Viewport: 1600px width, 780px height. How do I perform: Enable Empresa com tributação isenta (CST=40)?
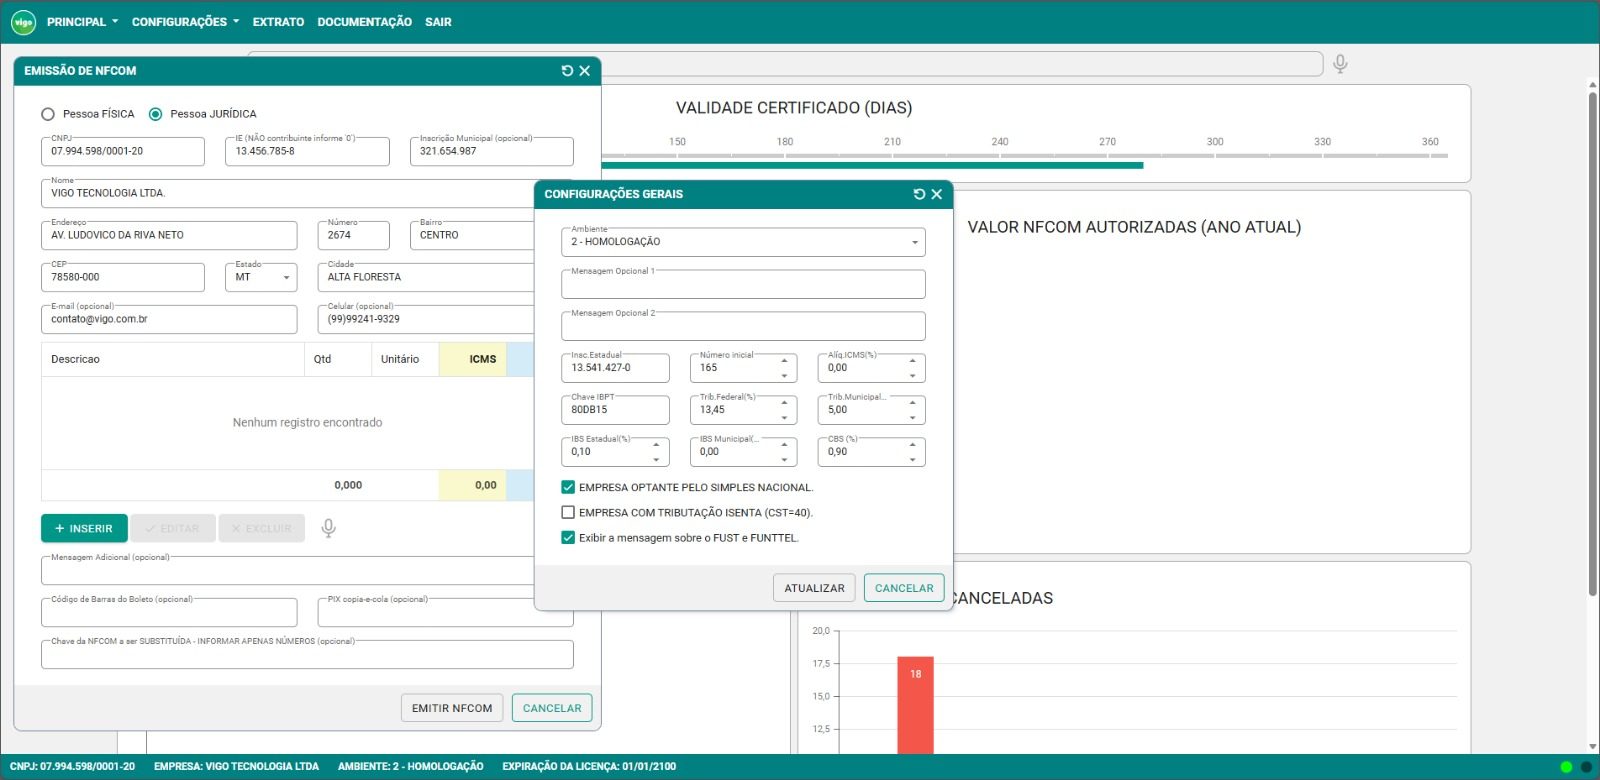568,513
